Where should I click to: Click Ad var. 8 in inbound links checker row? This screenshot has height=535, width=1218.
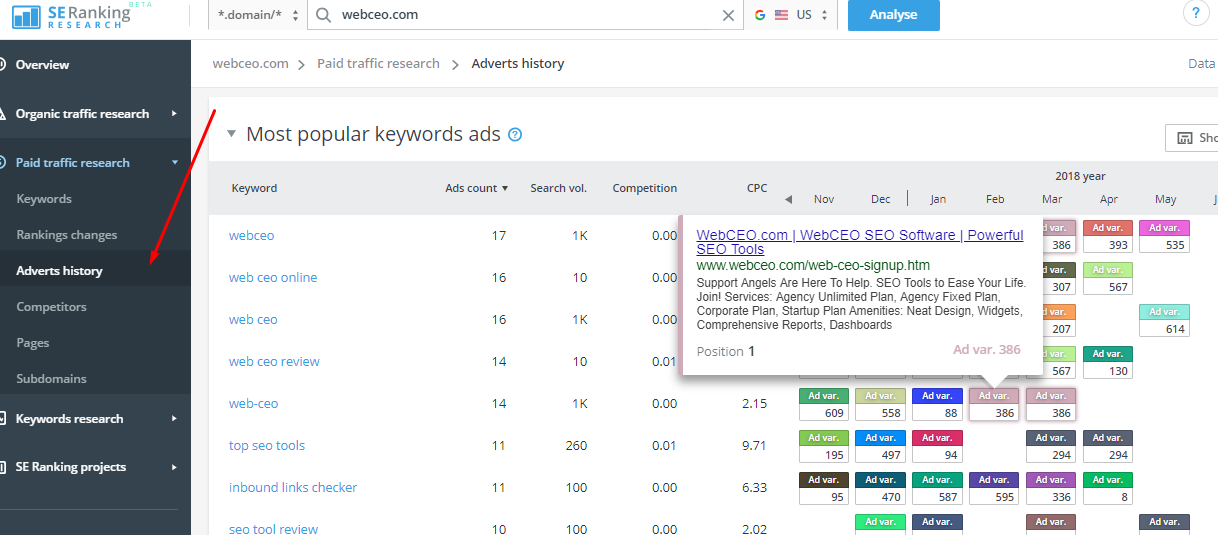coord(1109,488)
